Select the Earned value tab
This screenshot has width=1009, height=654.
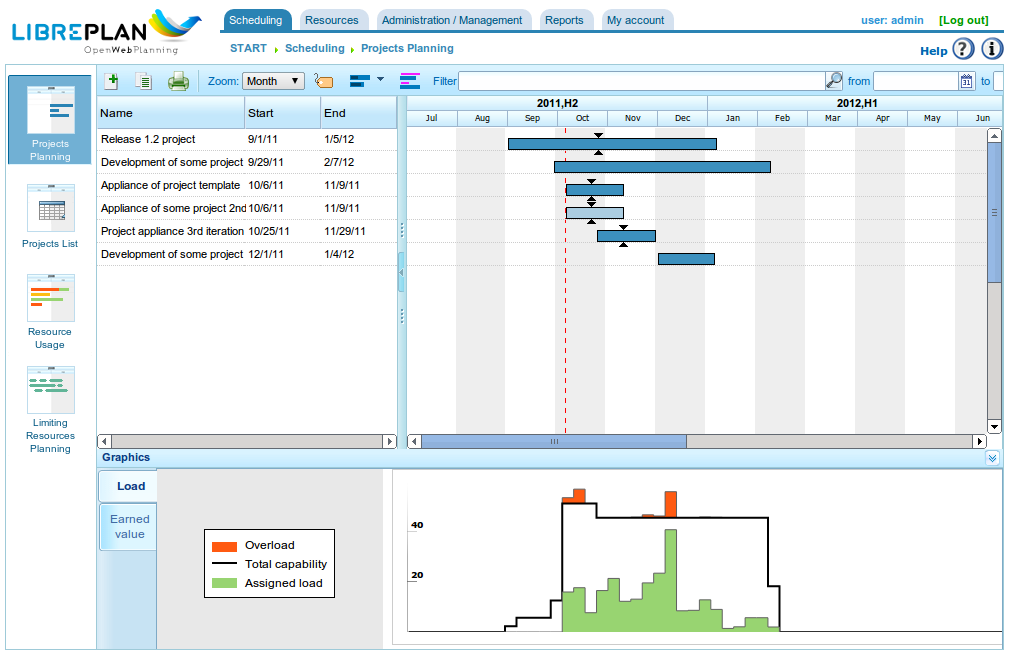click(129, 526)
